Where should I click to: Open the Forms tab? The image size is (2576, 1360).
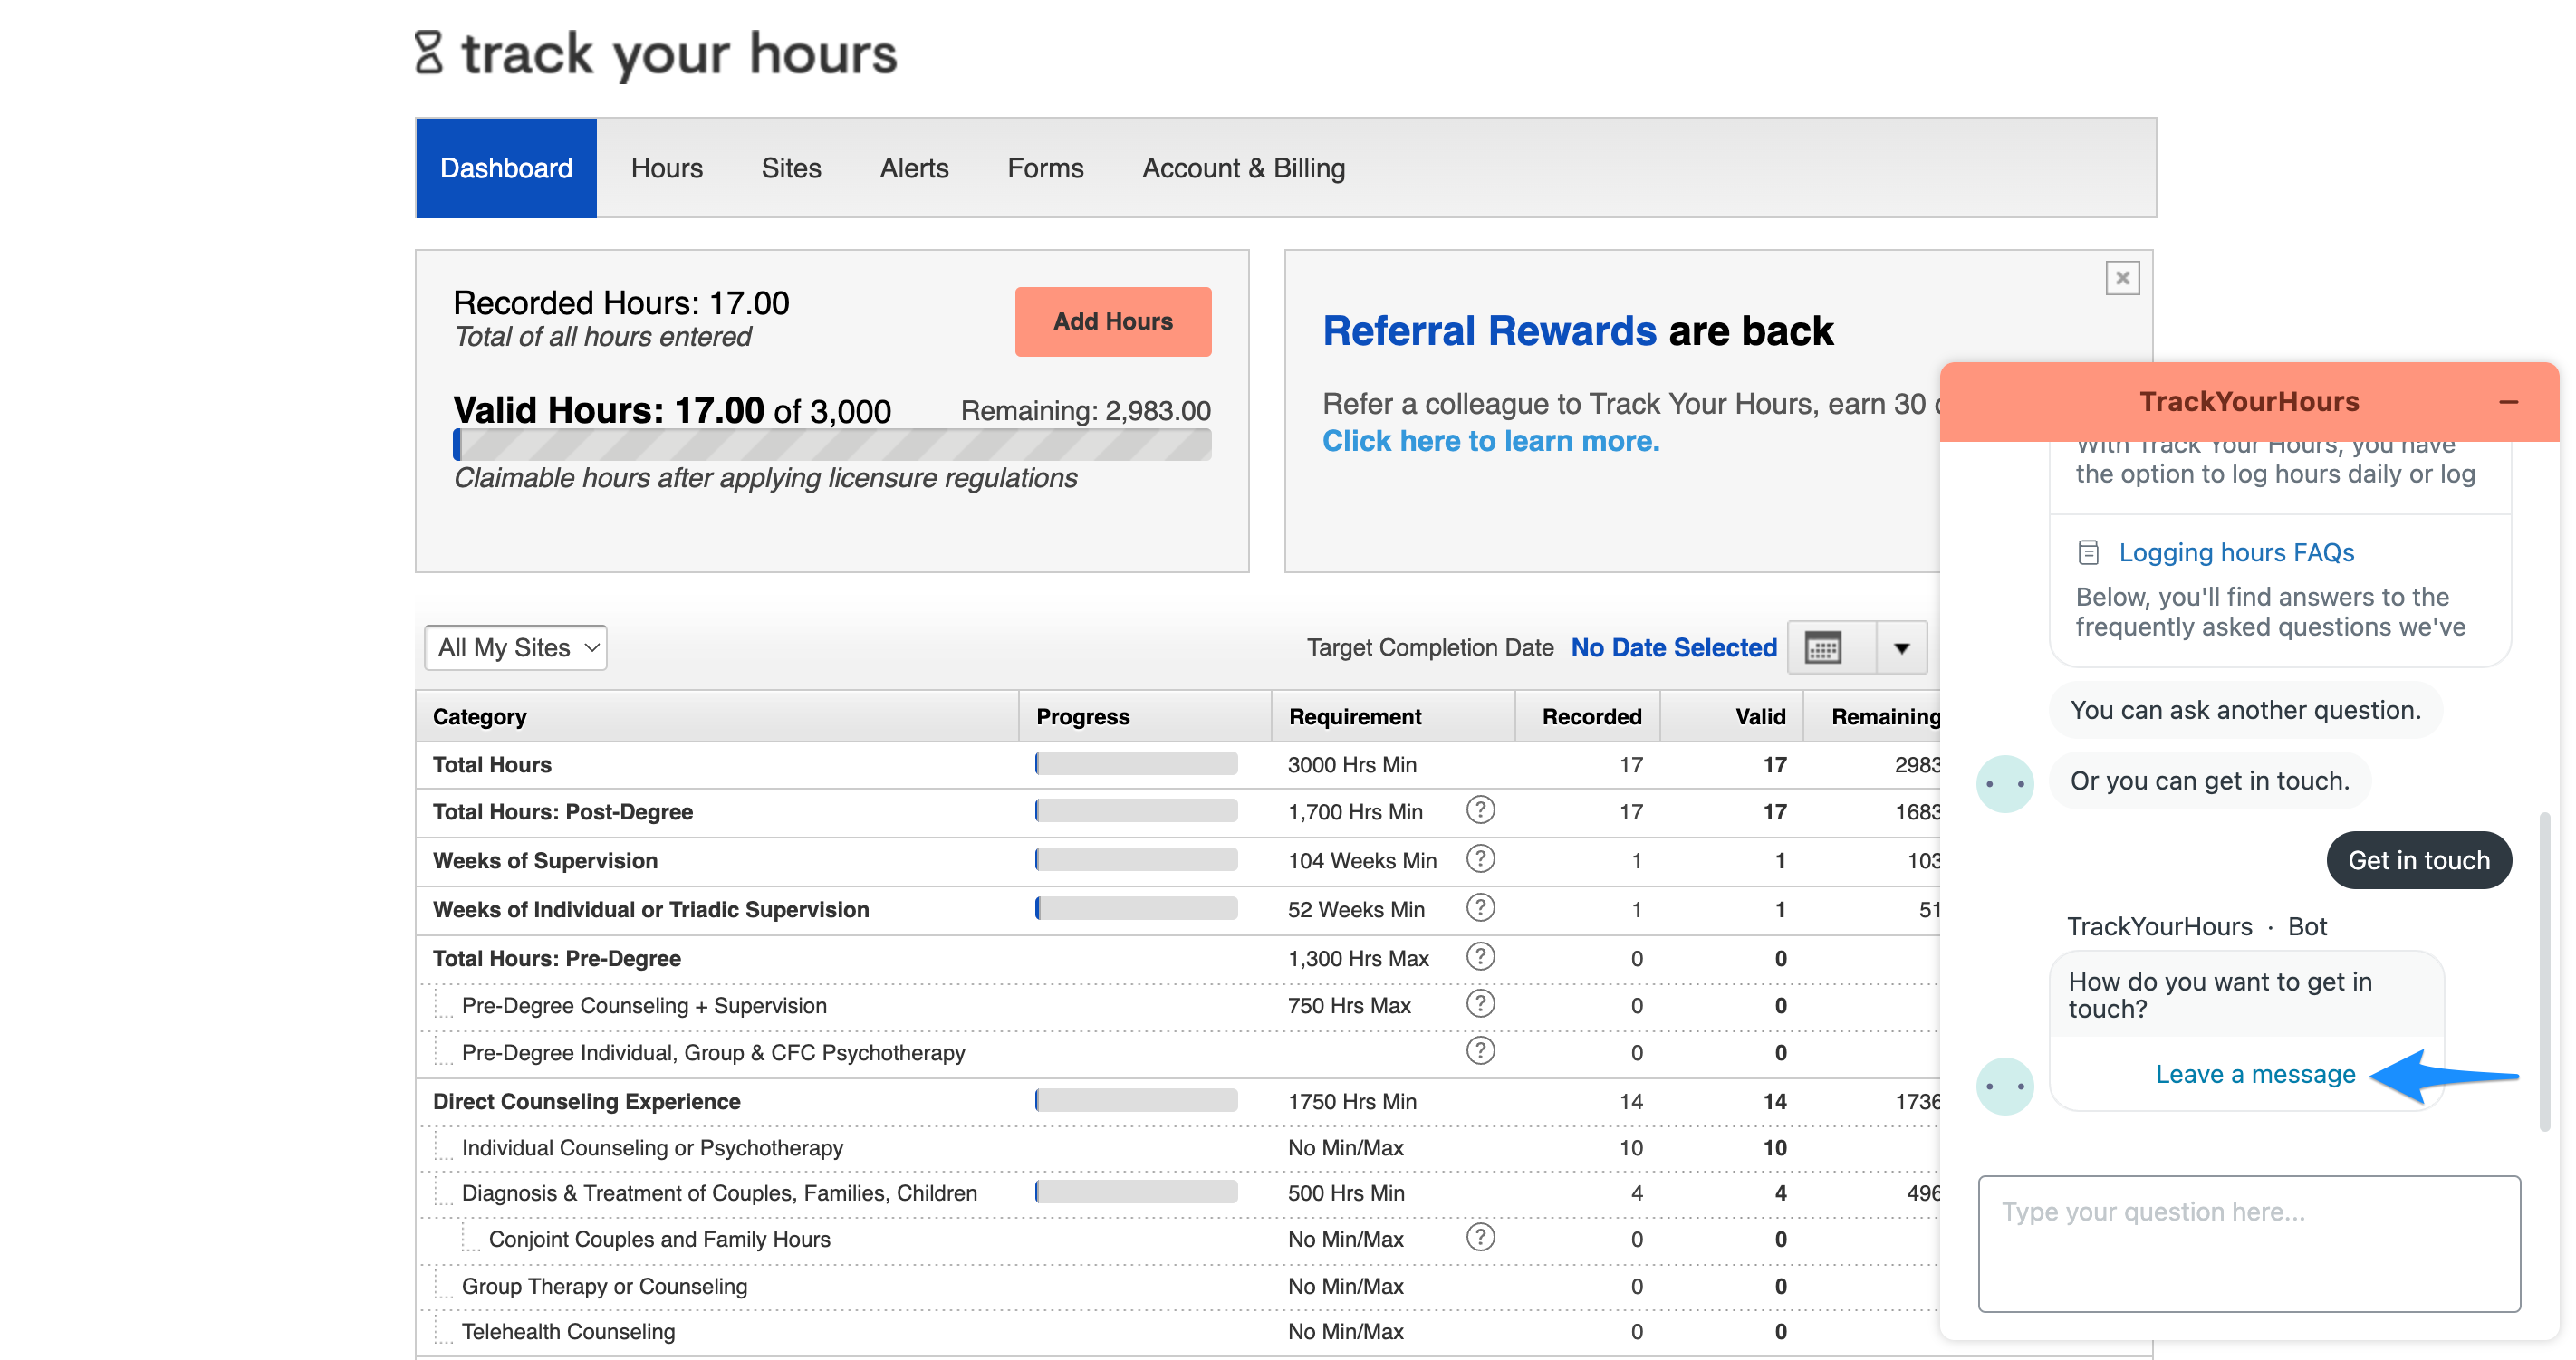pos(1045,168)
